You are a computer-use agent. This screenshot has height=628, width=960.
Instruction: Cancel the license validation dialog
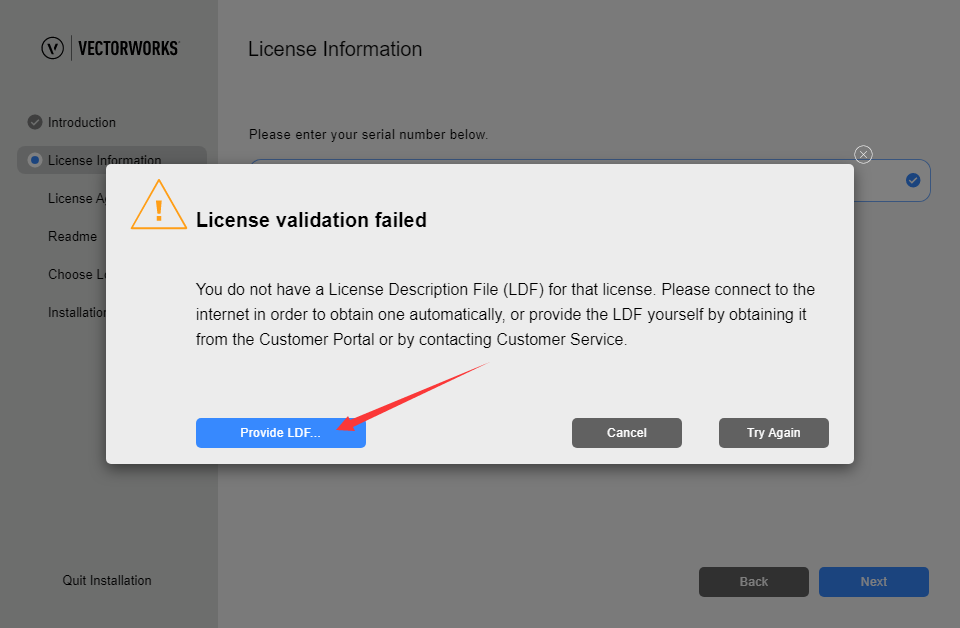pos(627,433)
